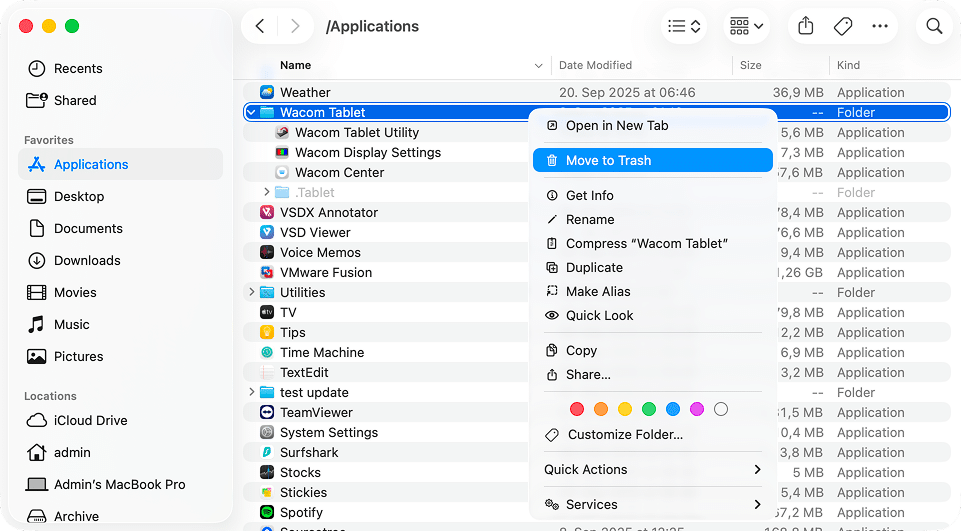The image size is (961, 531).
Task: Select Applications in the sidebar
Action: 120,164
